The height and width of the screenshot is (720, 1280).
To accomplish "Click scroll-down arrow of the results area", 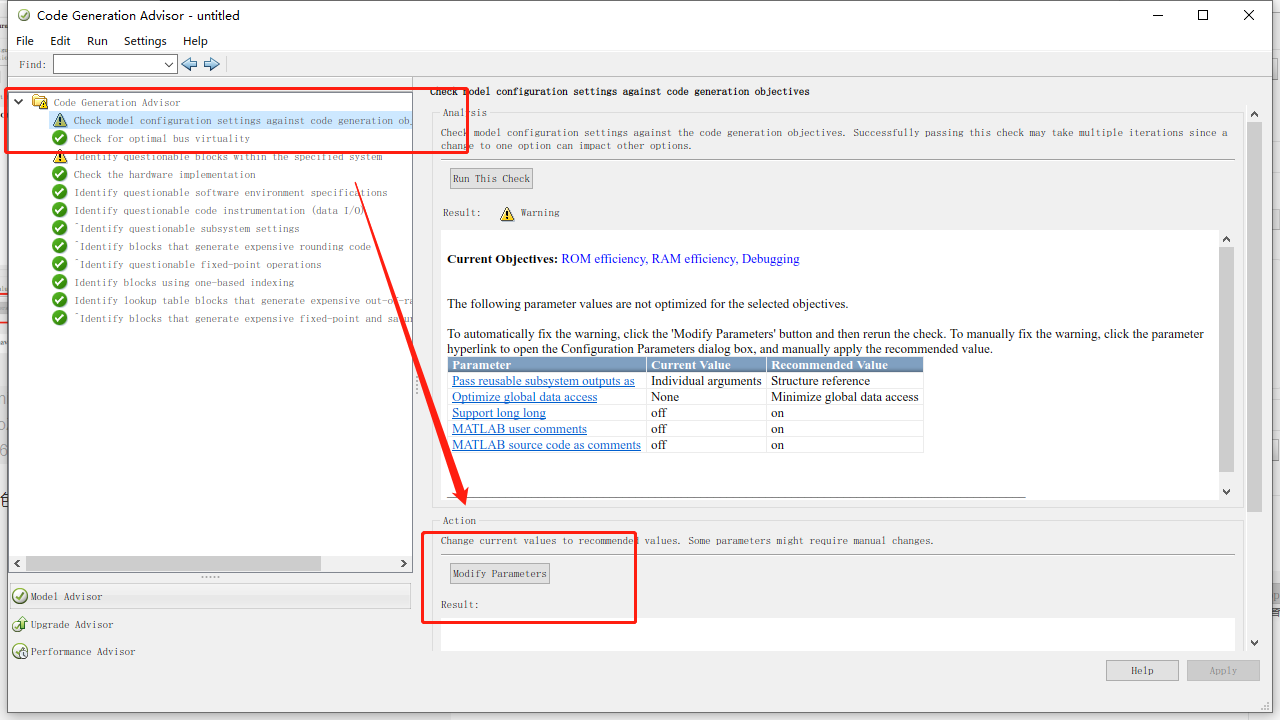I will [x=1226, y=491].
